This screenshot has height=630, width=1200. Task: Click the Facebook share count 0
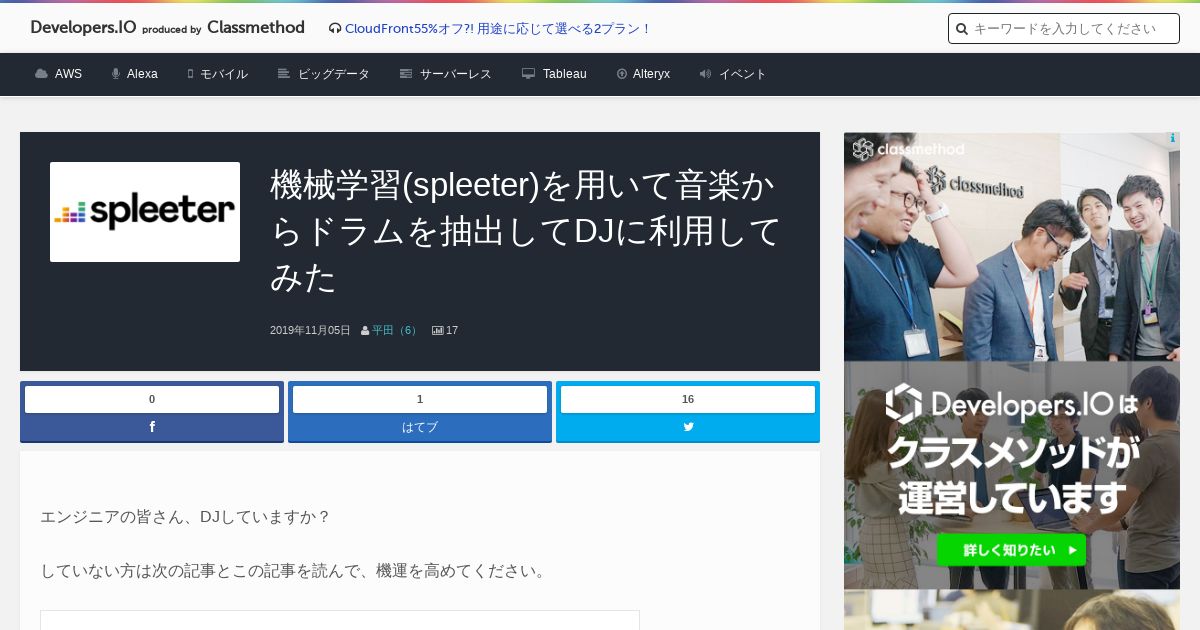pos(152,399)
